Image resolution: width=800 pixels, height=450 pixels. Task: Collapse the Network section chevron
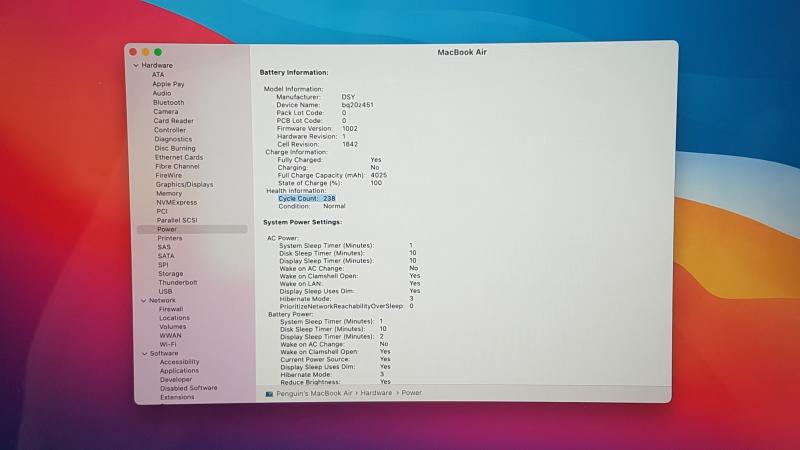tap(143, 301)
